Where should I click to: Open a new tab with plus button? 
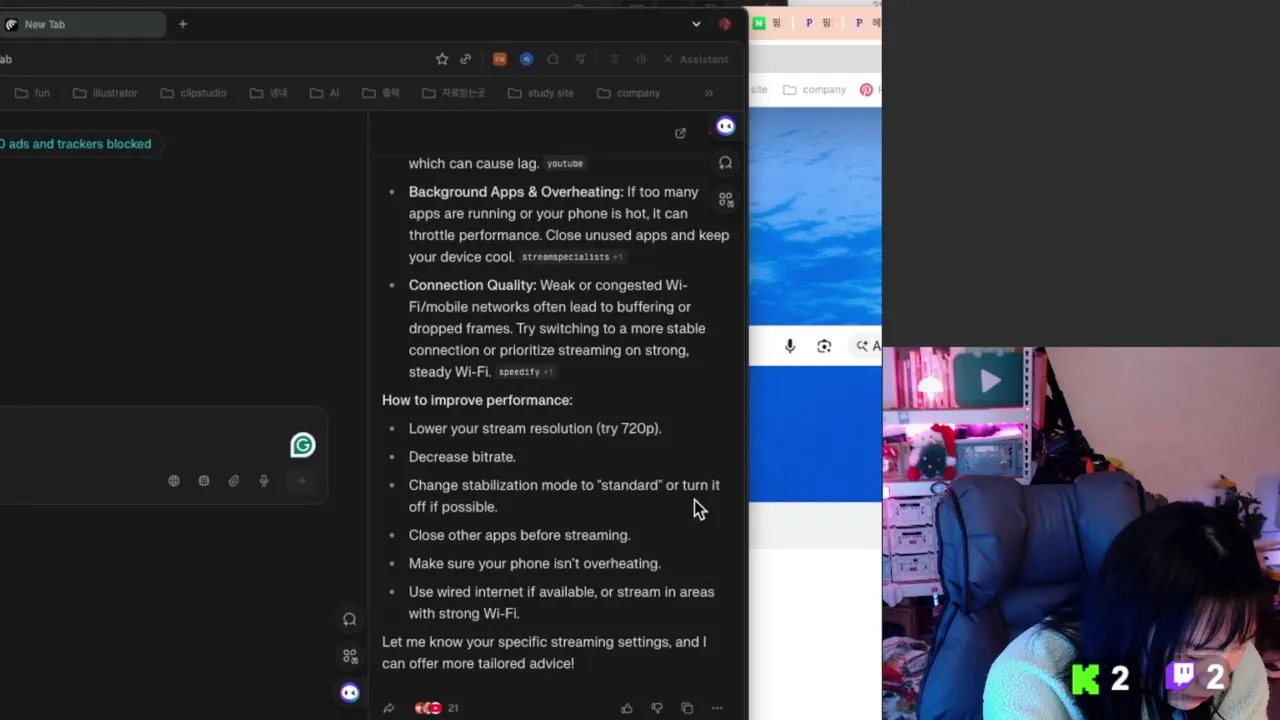click(x=183, y=24)
